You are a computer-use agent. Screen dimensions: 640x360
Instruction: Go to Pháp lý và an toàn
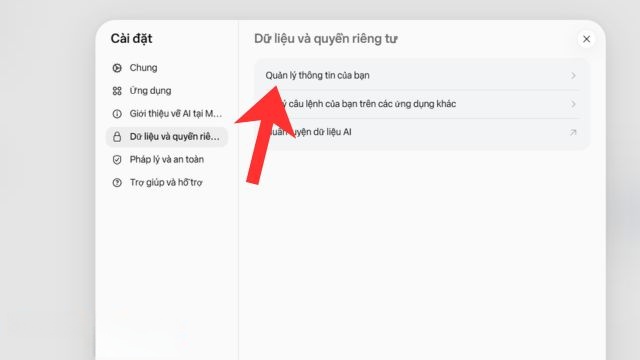click(167, 159)
